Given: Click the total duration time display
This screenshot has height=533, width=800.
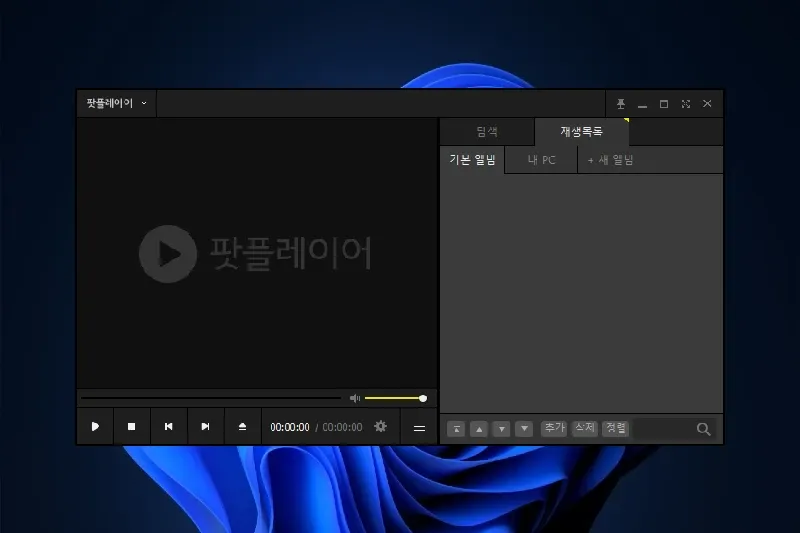Looking at the screenshot, I should coord(342,427).
